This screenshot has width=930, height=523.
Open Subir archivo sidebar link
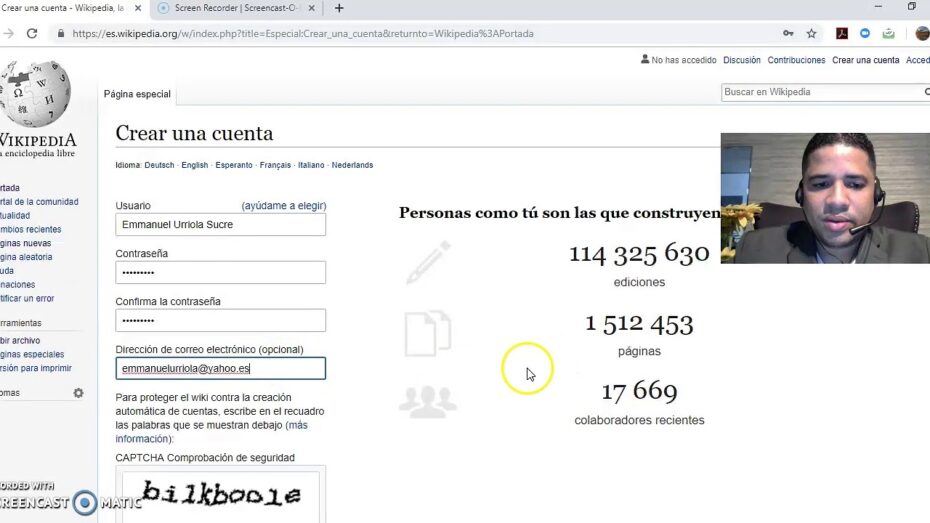[x=20, y=340]
